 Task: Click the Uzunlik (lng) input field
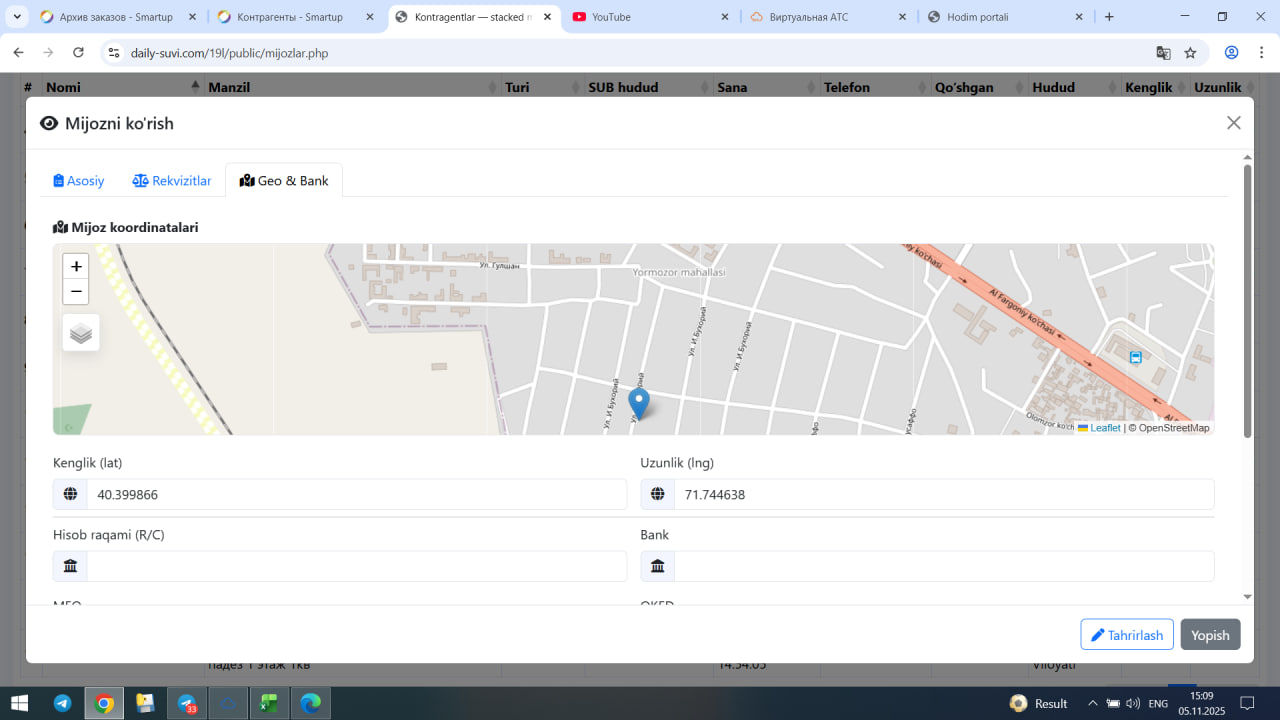point(943,494)
